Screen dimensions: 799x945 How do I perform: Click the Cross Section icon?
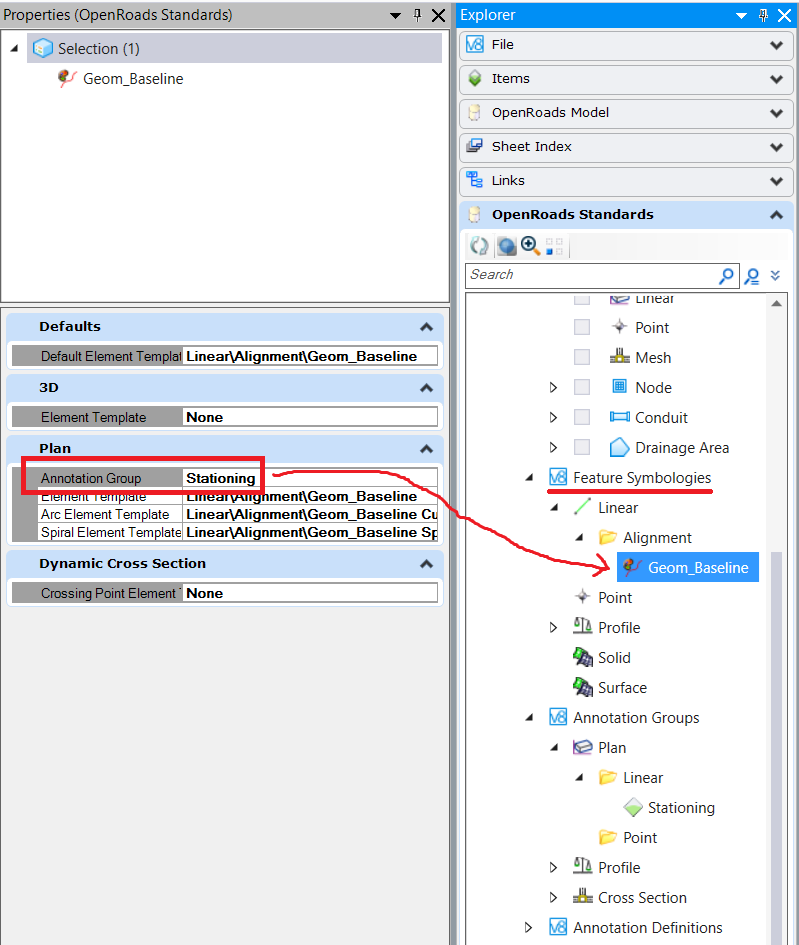point(583,897)
